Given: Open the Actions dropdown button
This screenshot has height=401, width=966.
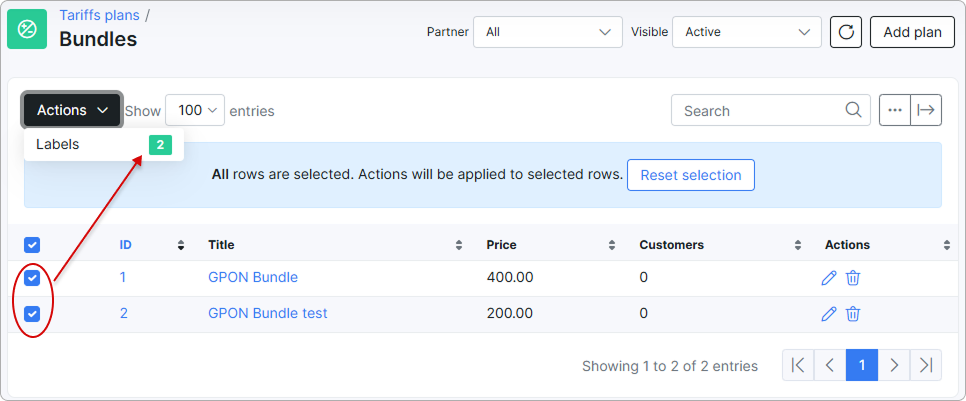Looking at the screenshot, I should coord(73,110).
